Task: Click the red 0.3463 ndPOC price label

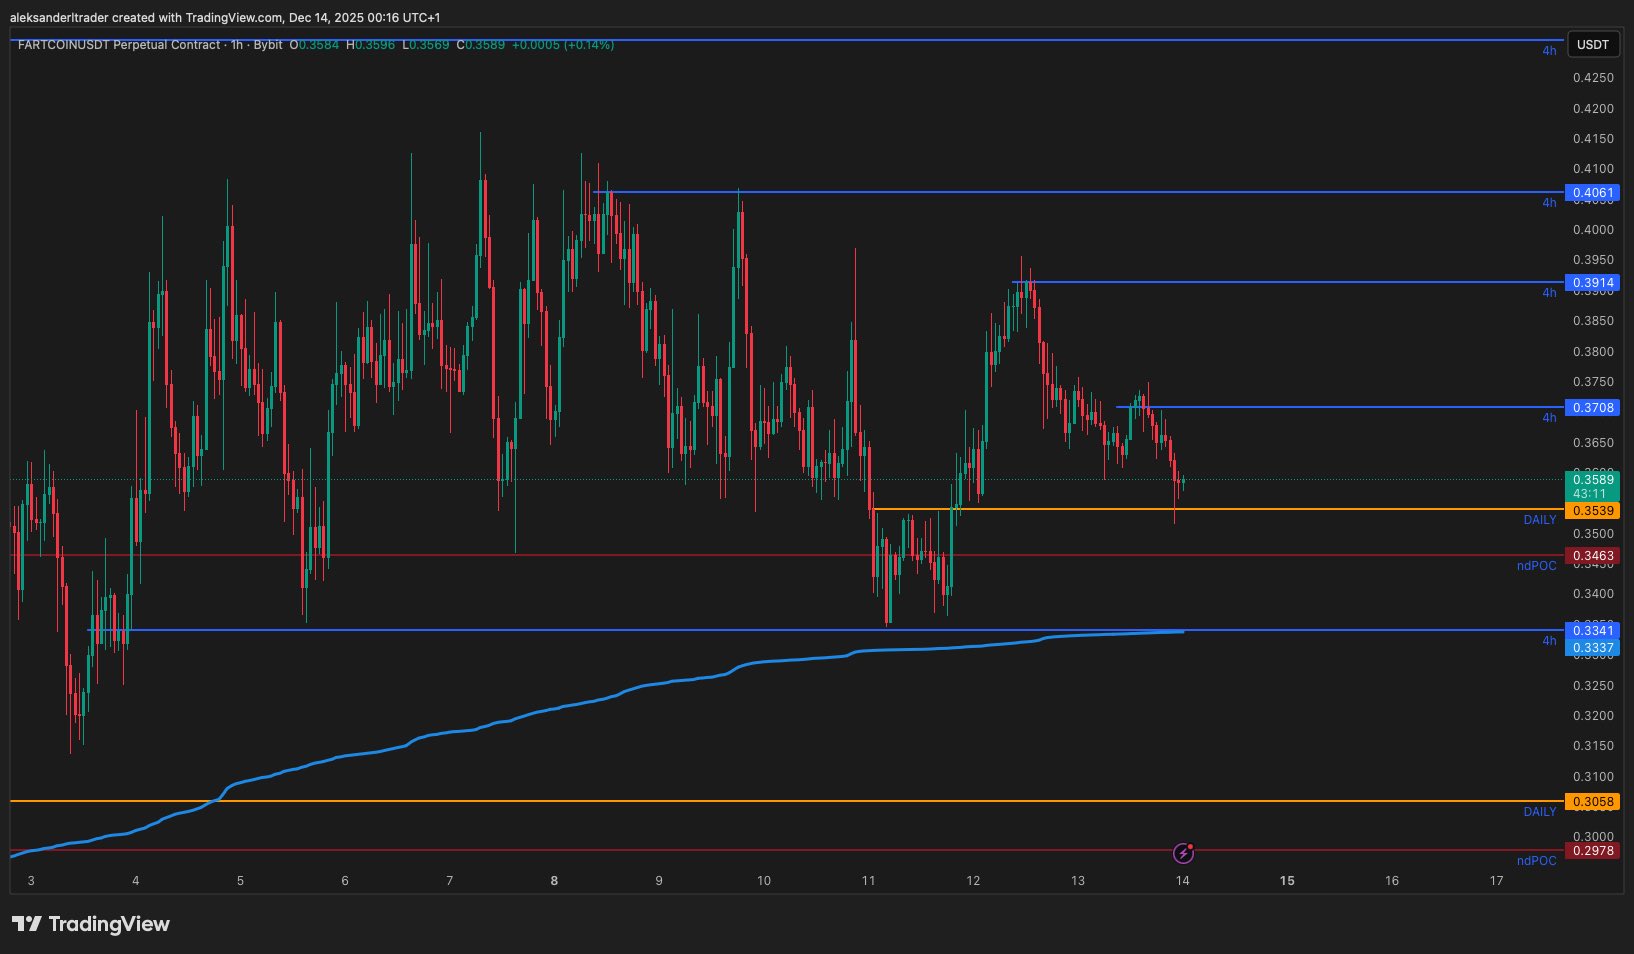Action: point(1592,556)
